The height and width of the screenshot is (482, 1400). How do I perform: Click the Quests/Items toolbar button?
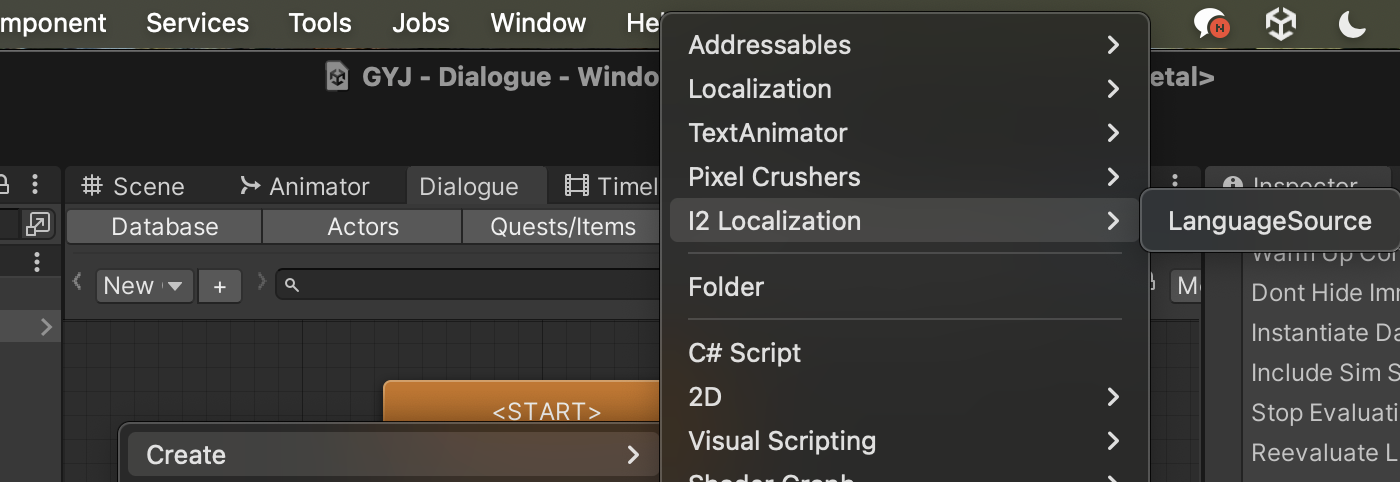563,227
